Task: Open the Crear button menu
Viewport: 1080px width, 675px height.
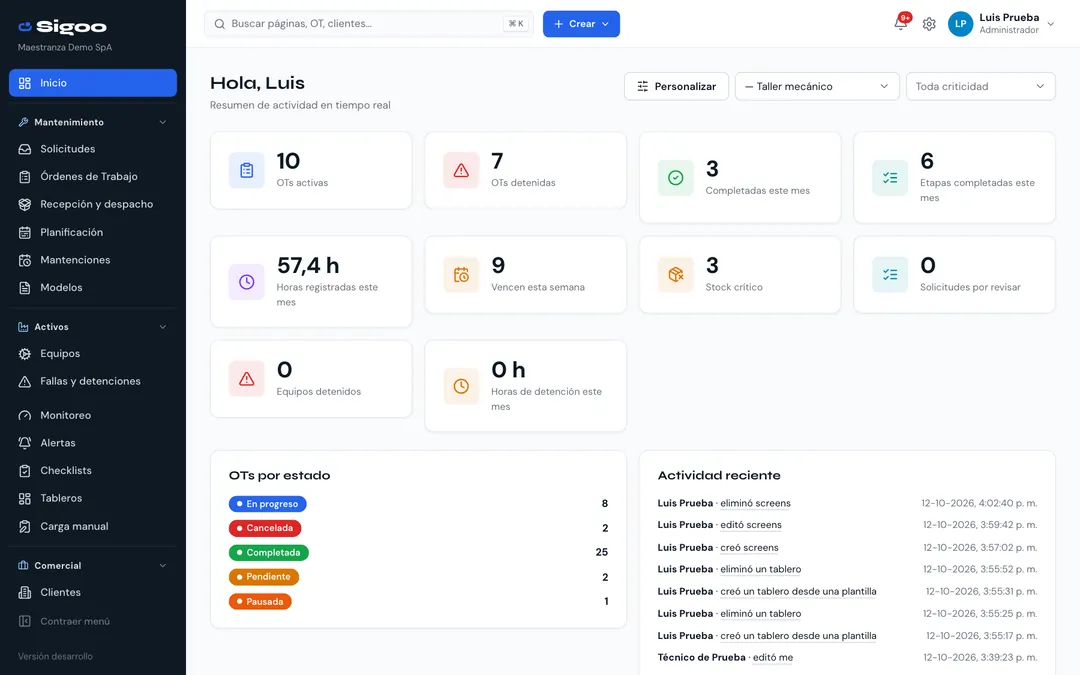Action: (581, 24)
